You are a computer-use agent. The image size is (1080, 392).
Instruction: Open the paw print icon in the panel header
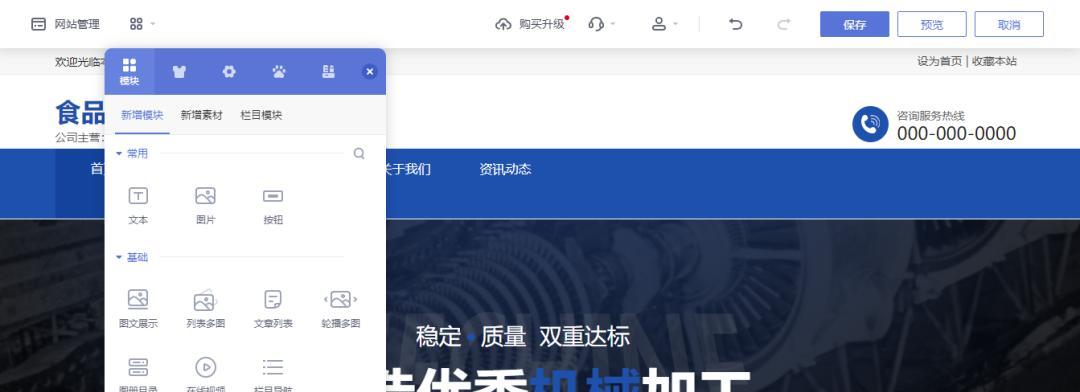point(279,72)
